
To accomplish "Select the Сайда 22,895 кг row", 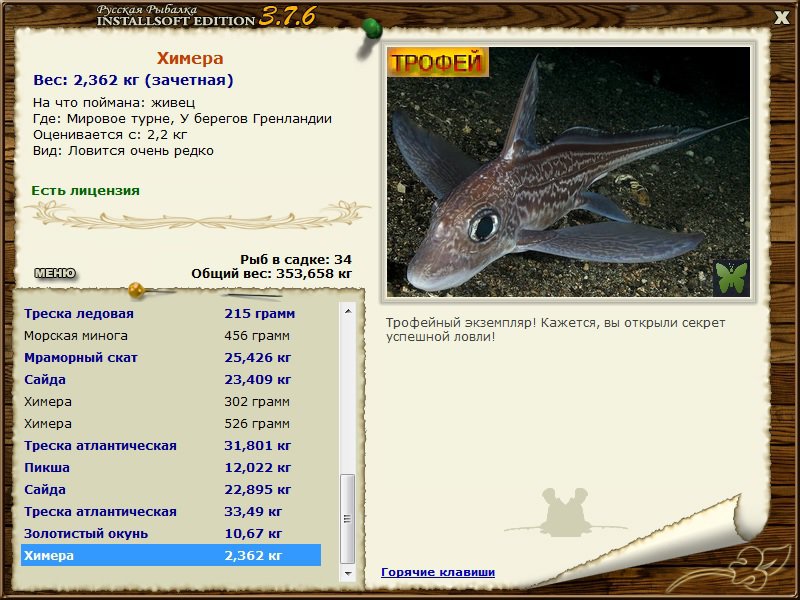I will (x=171, y=489).
